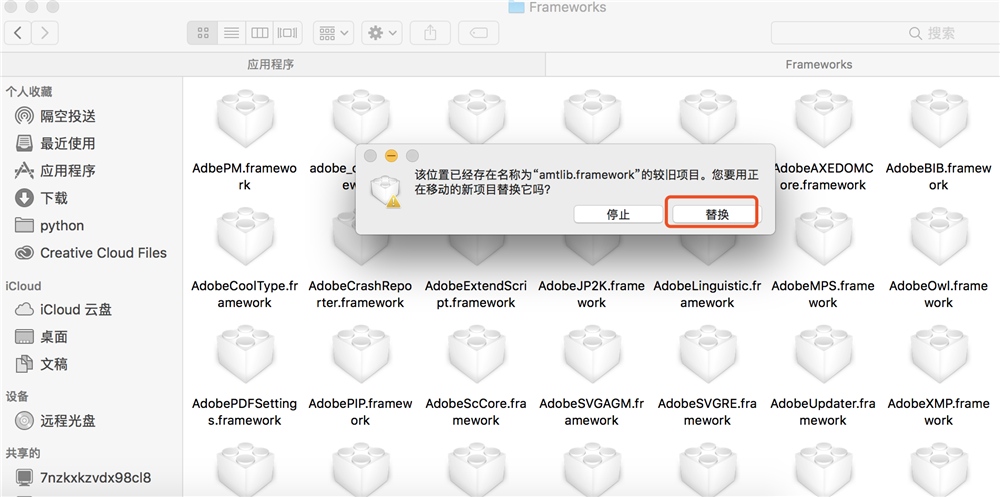
Task: Open 最近使用 in the sidebar
Action: click(55, 144)
